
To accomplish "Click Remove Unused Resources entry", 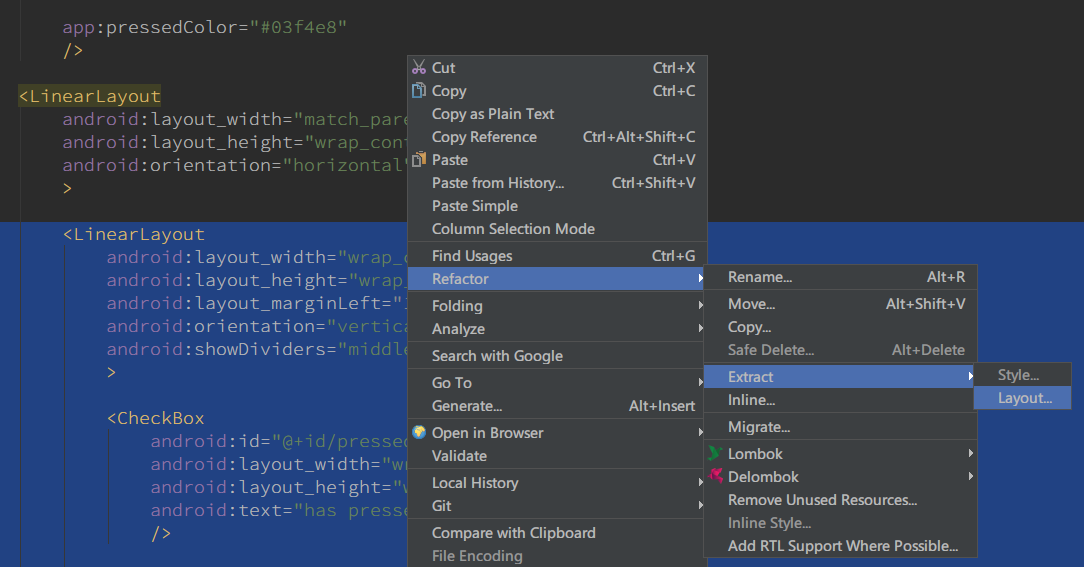I will 822,500.
